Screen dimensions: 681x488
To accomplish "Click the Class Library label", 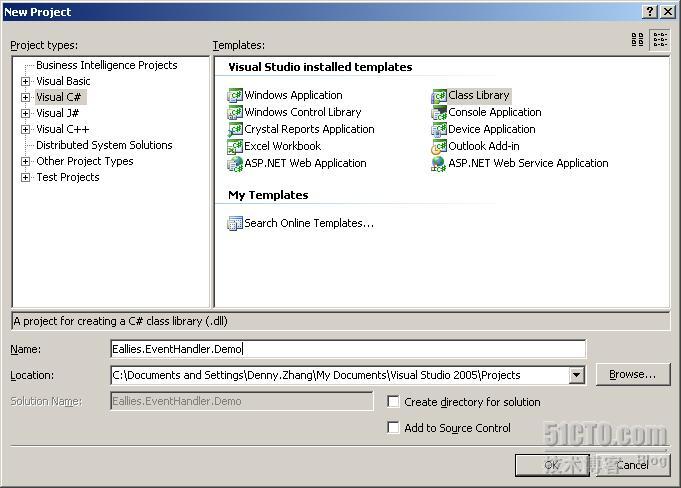I will coord(479,95).
